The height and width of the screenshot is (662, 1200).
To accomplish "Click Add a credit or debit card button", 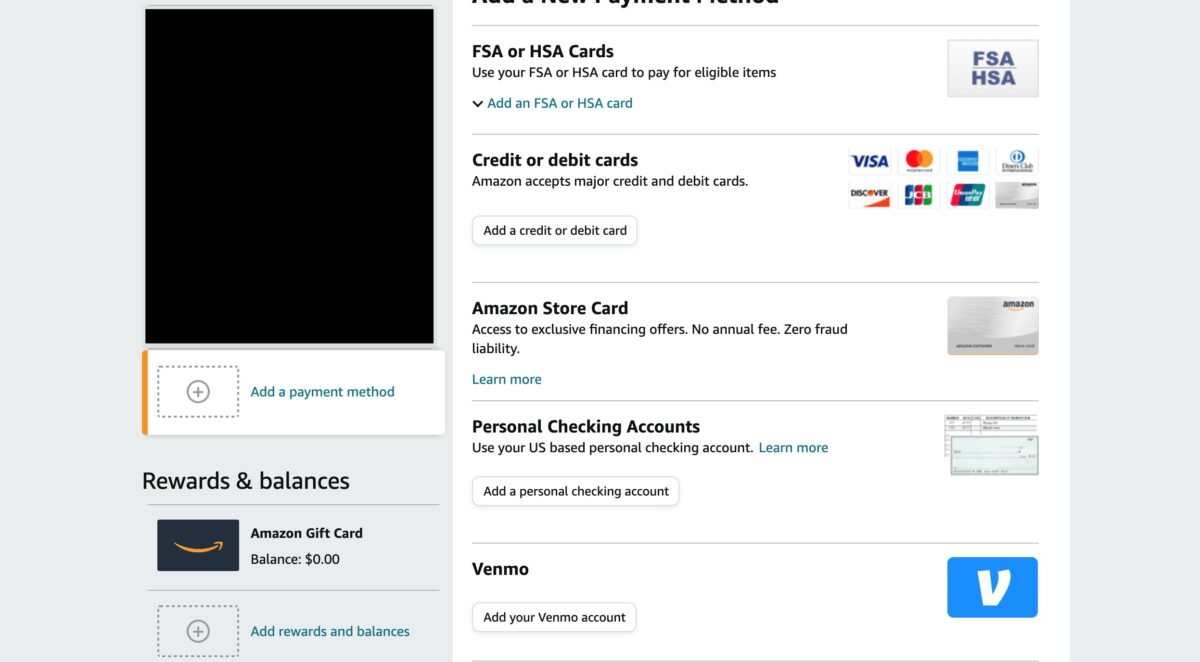I will point(555,230).
